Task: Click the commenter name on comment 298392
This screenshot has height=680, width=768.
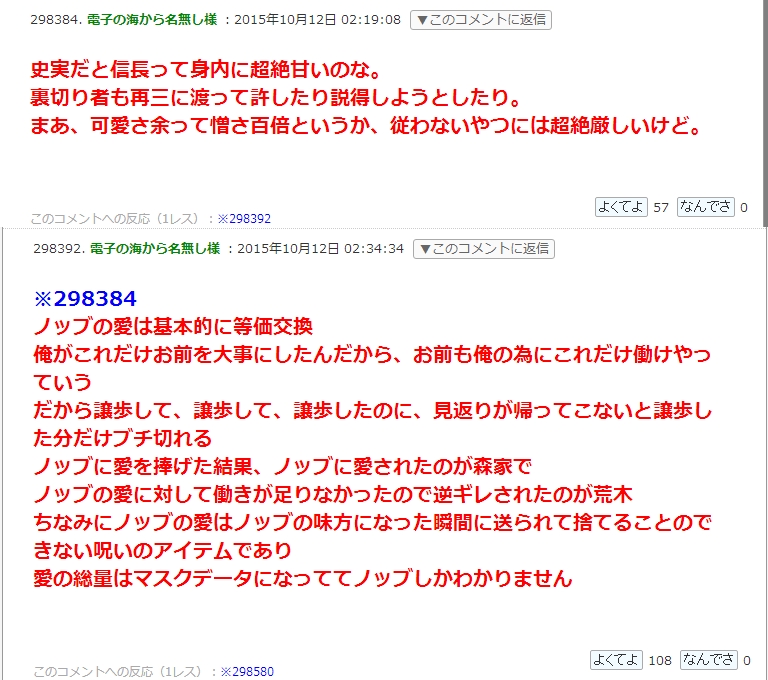Action: (x=155, y=248)
